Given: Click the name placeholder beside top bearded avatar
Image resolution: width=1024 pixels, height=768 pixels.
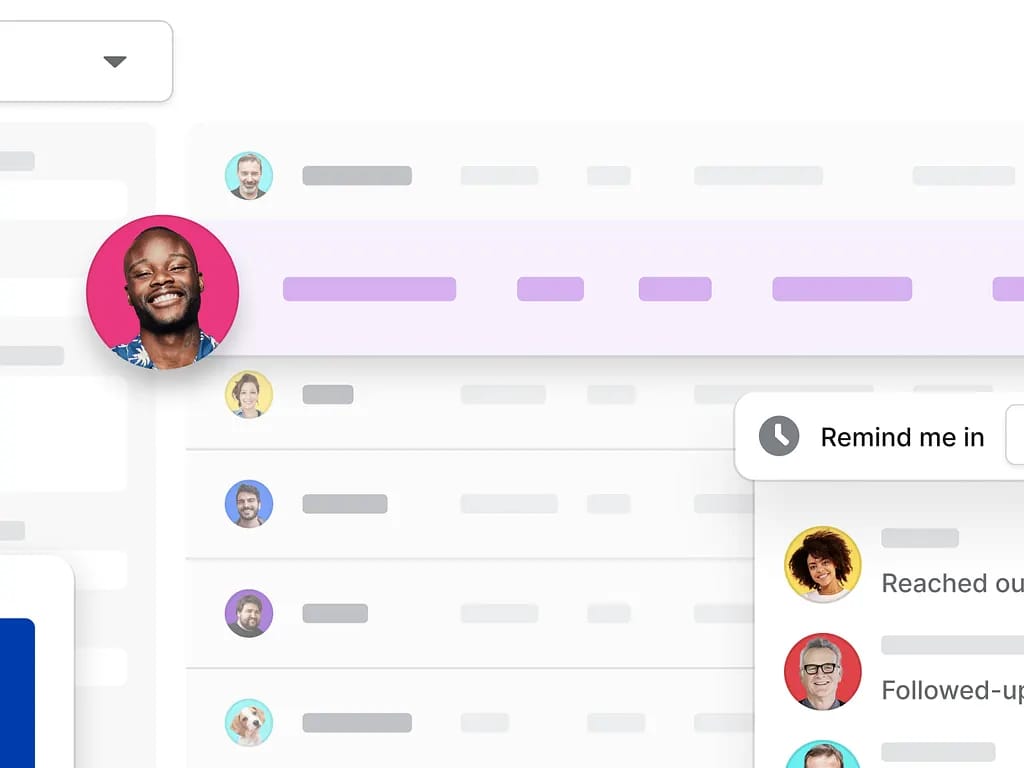Looking at the screenshot, I should click(x=357, y=176).
